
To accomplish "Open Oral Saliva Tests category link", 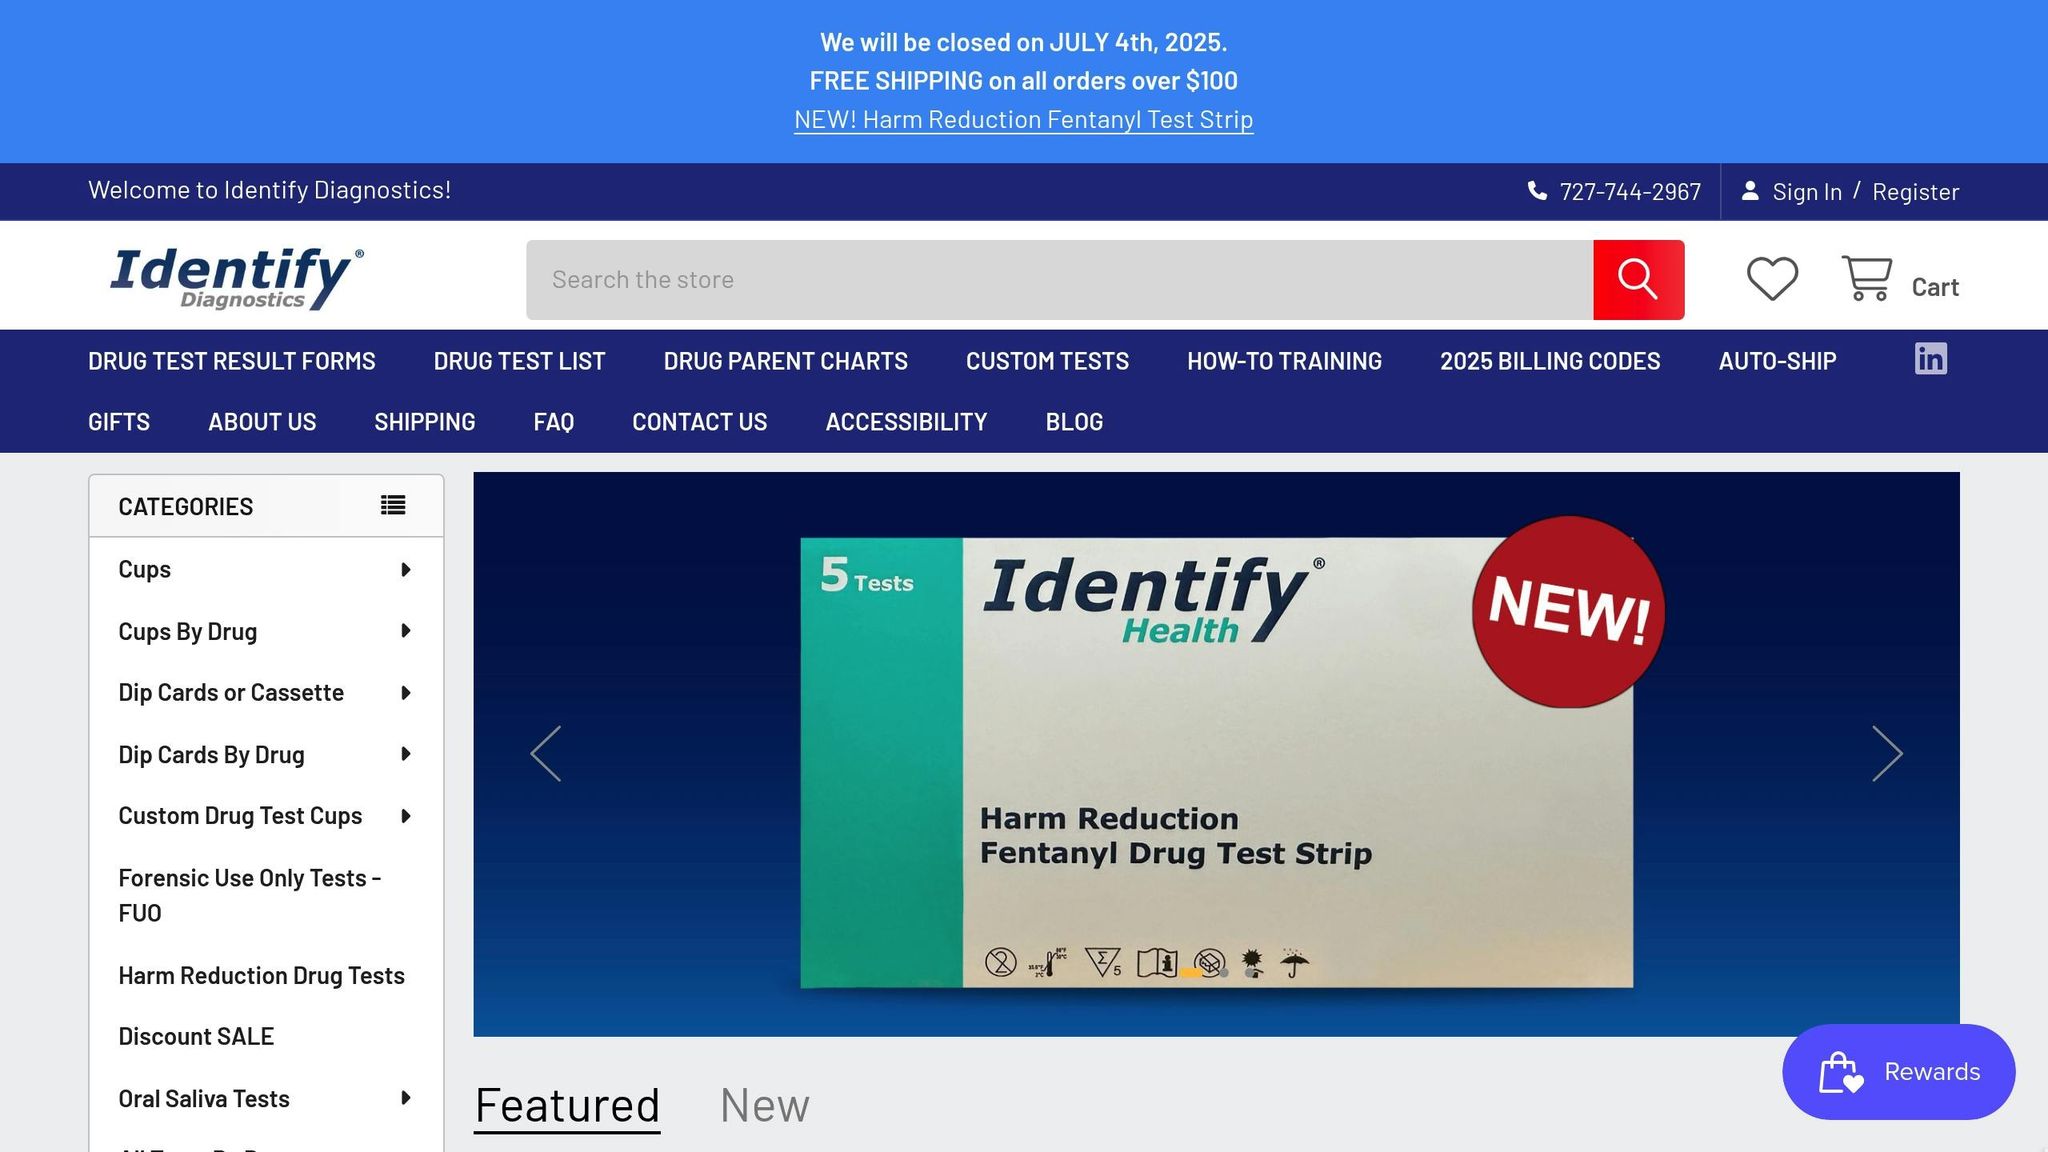I will click(204, 1098).
